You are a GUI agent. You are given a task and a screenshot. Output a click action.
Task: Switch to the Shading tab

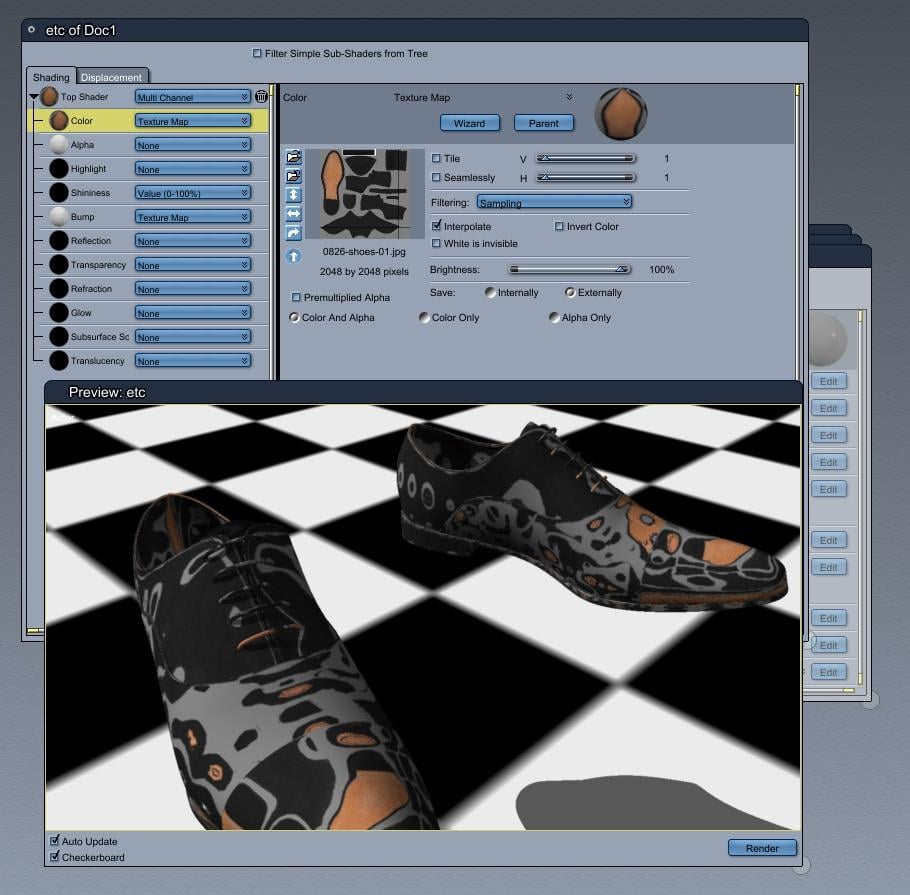click(x=51, y=77)
